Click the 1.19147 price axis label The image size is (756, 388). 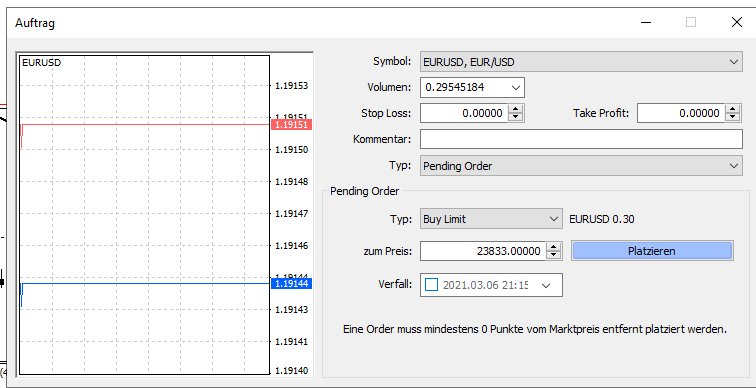tap(291, 214)
